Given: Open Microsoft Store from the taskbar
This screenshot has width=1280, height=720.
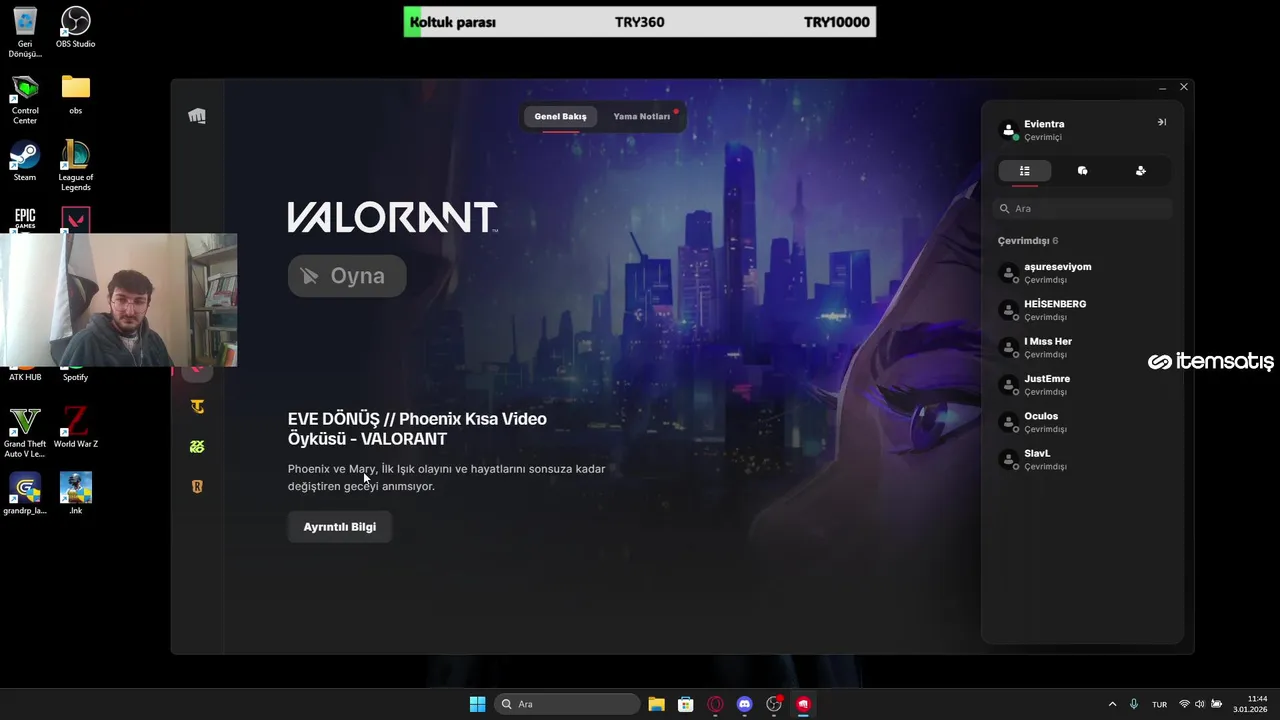Looking at the screenshot, I should pyautogui.click(x=686, y=704).
